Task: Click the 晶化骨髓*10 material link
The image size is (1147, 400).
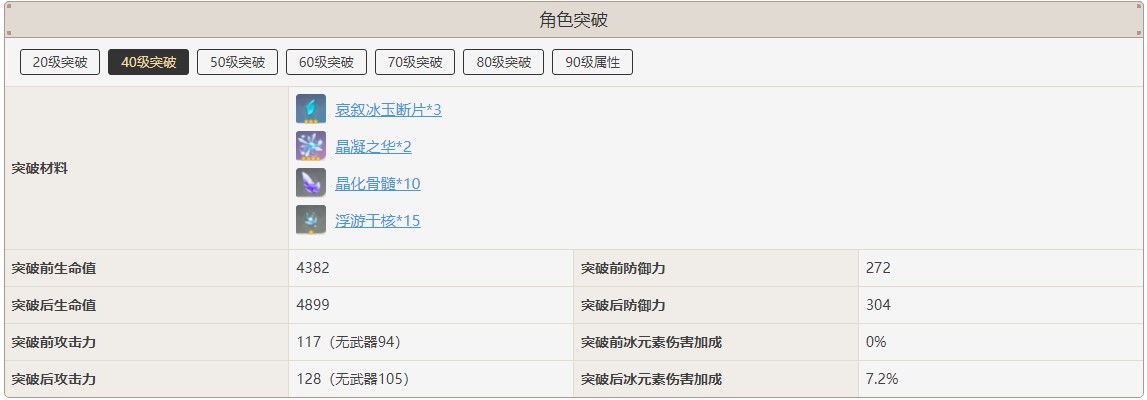Action: [377, 184]
